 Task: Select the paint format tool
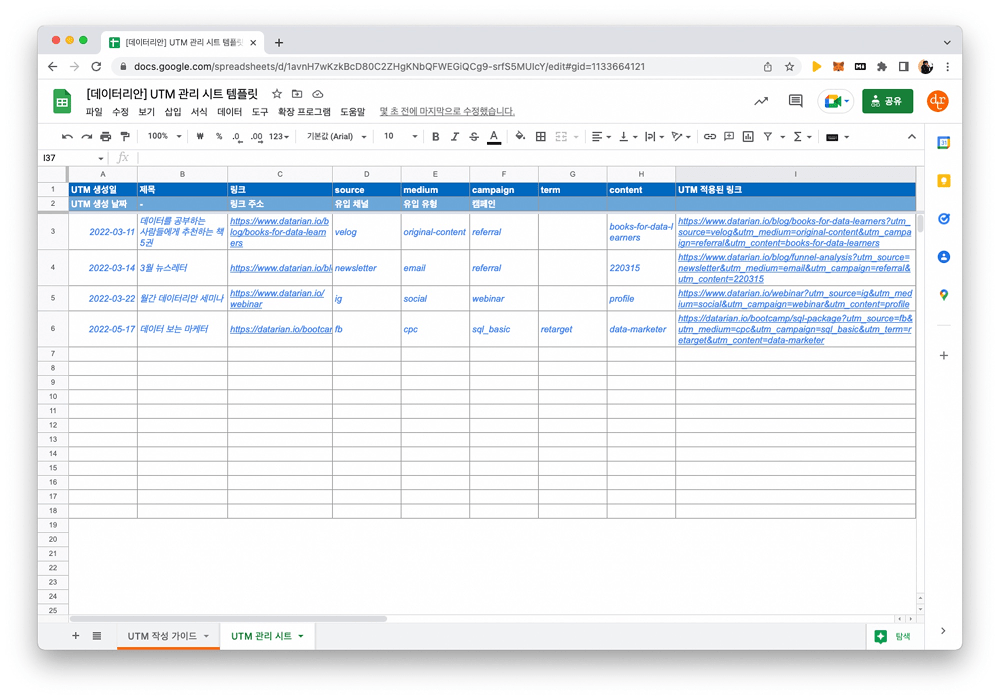[125, 137]
